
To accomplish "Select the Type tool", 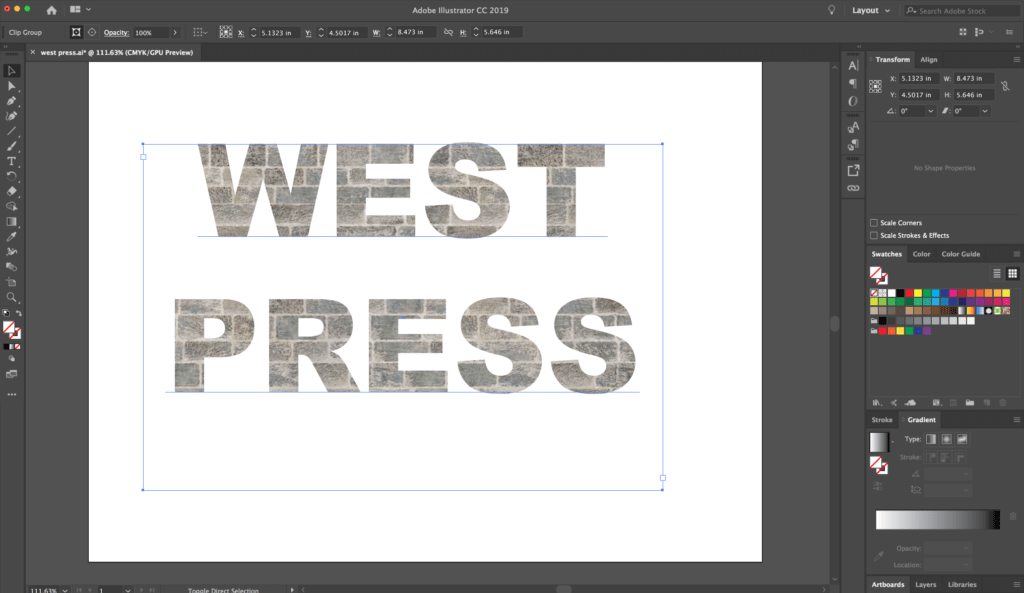I will [12, 162].
